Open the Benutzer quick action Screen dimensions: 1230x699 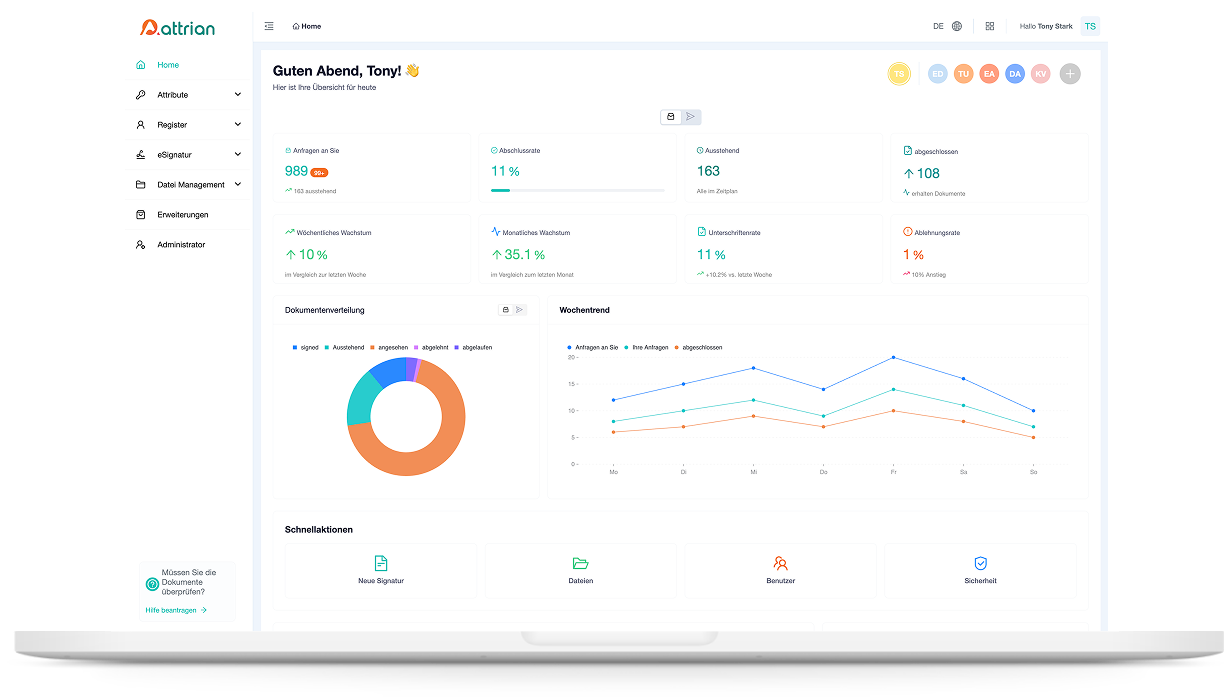pos(780,570)
